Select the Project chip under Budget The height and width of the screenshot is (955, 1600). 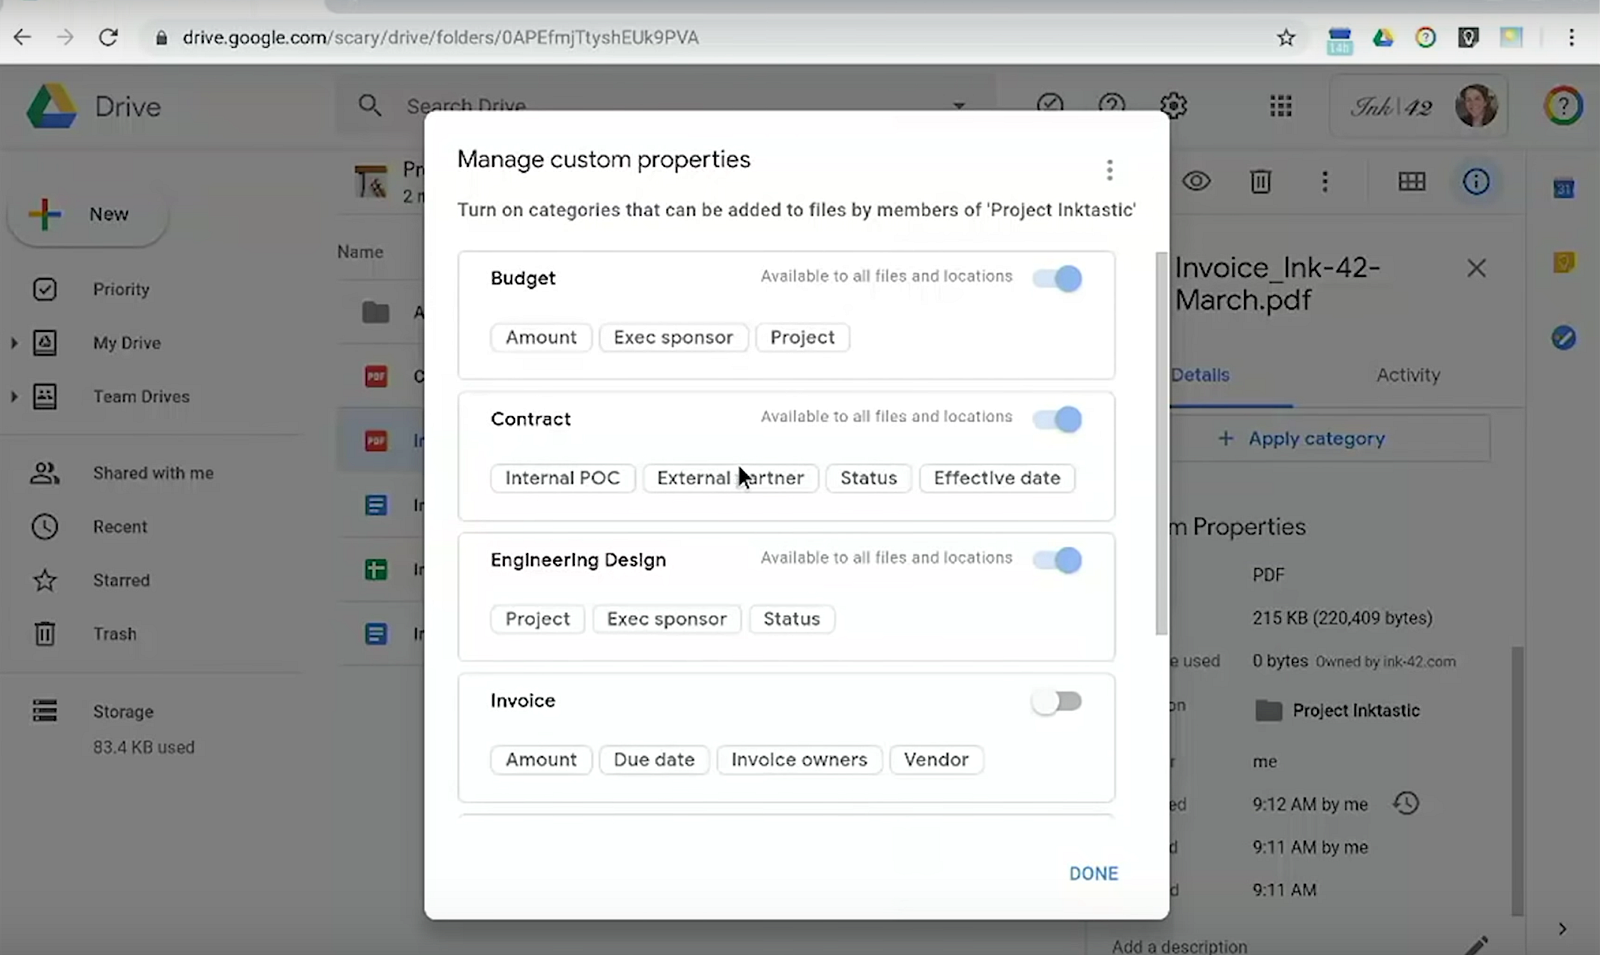(802, 337)
